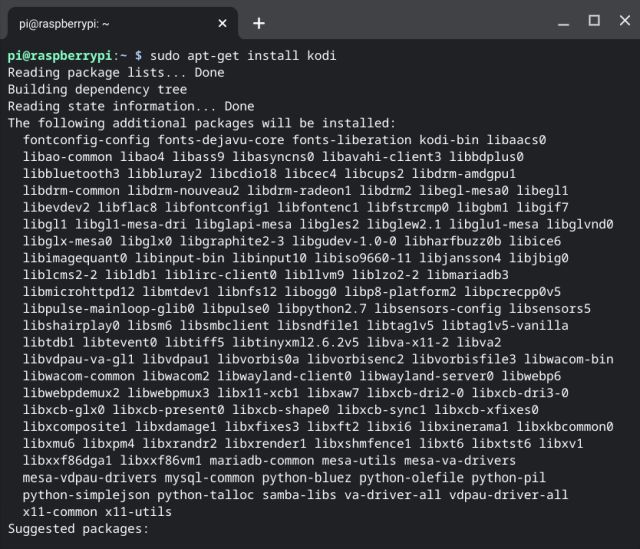
Task: Click the 'sudo apt-get install kodi' command
Action: [243, 56]
